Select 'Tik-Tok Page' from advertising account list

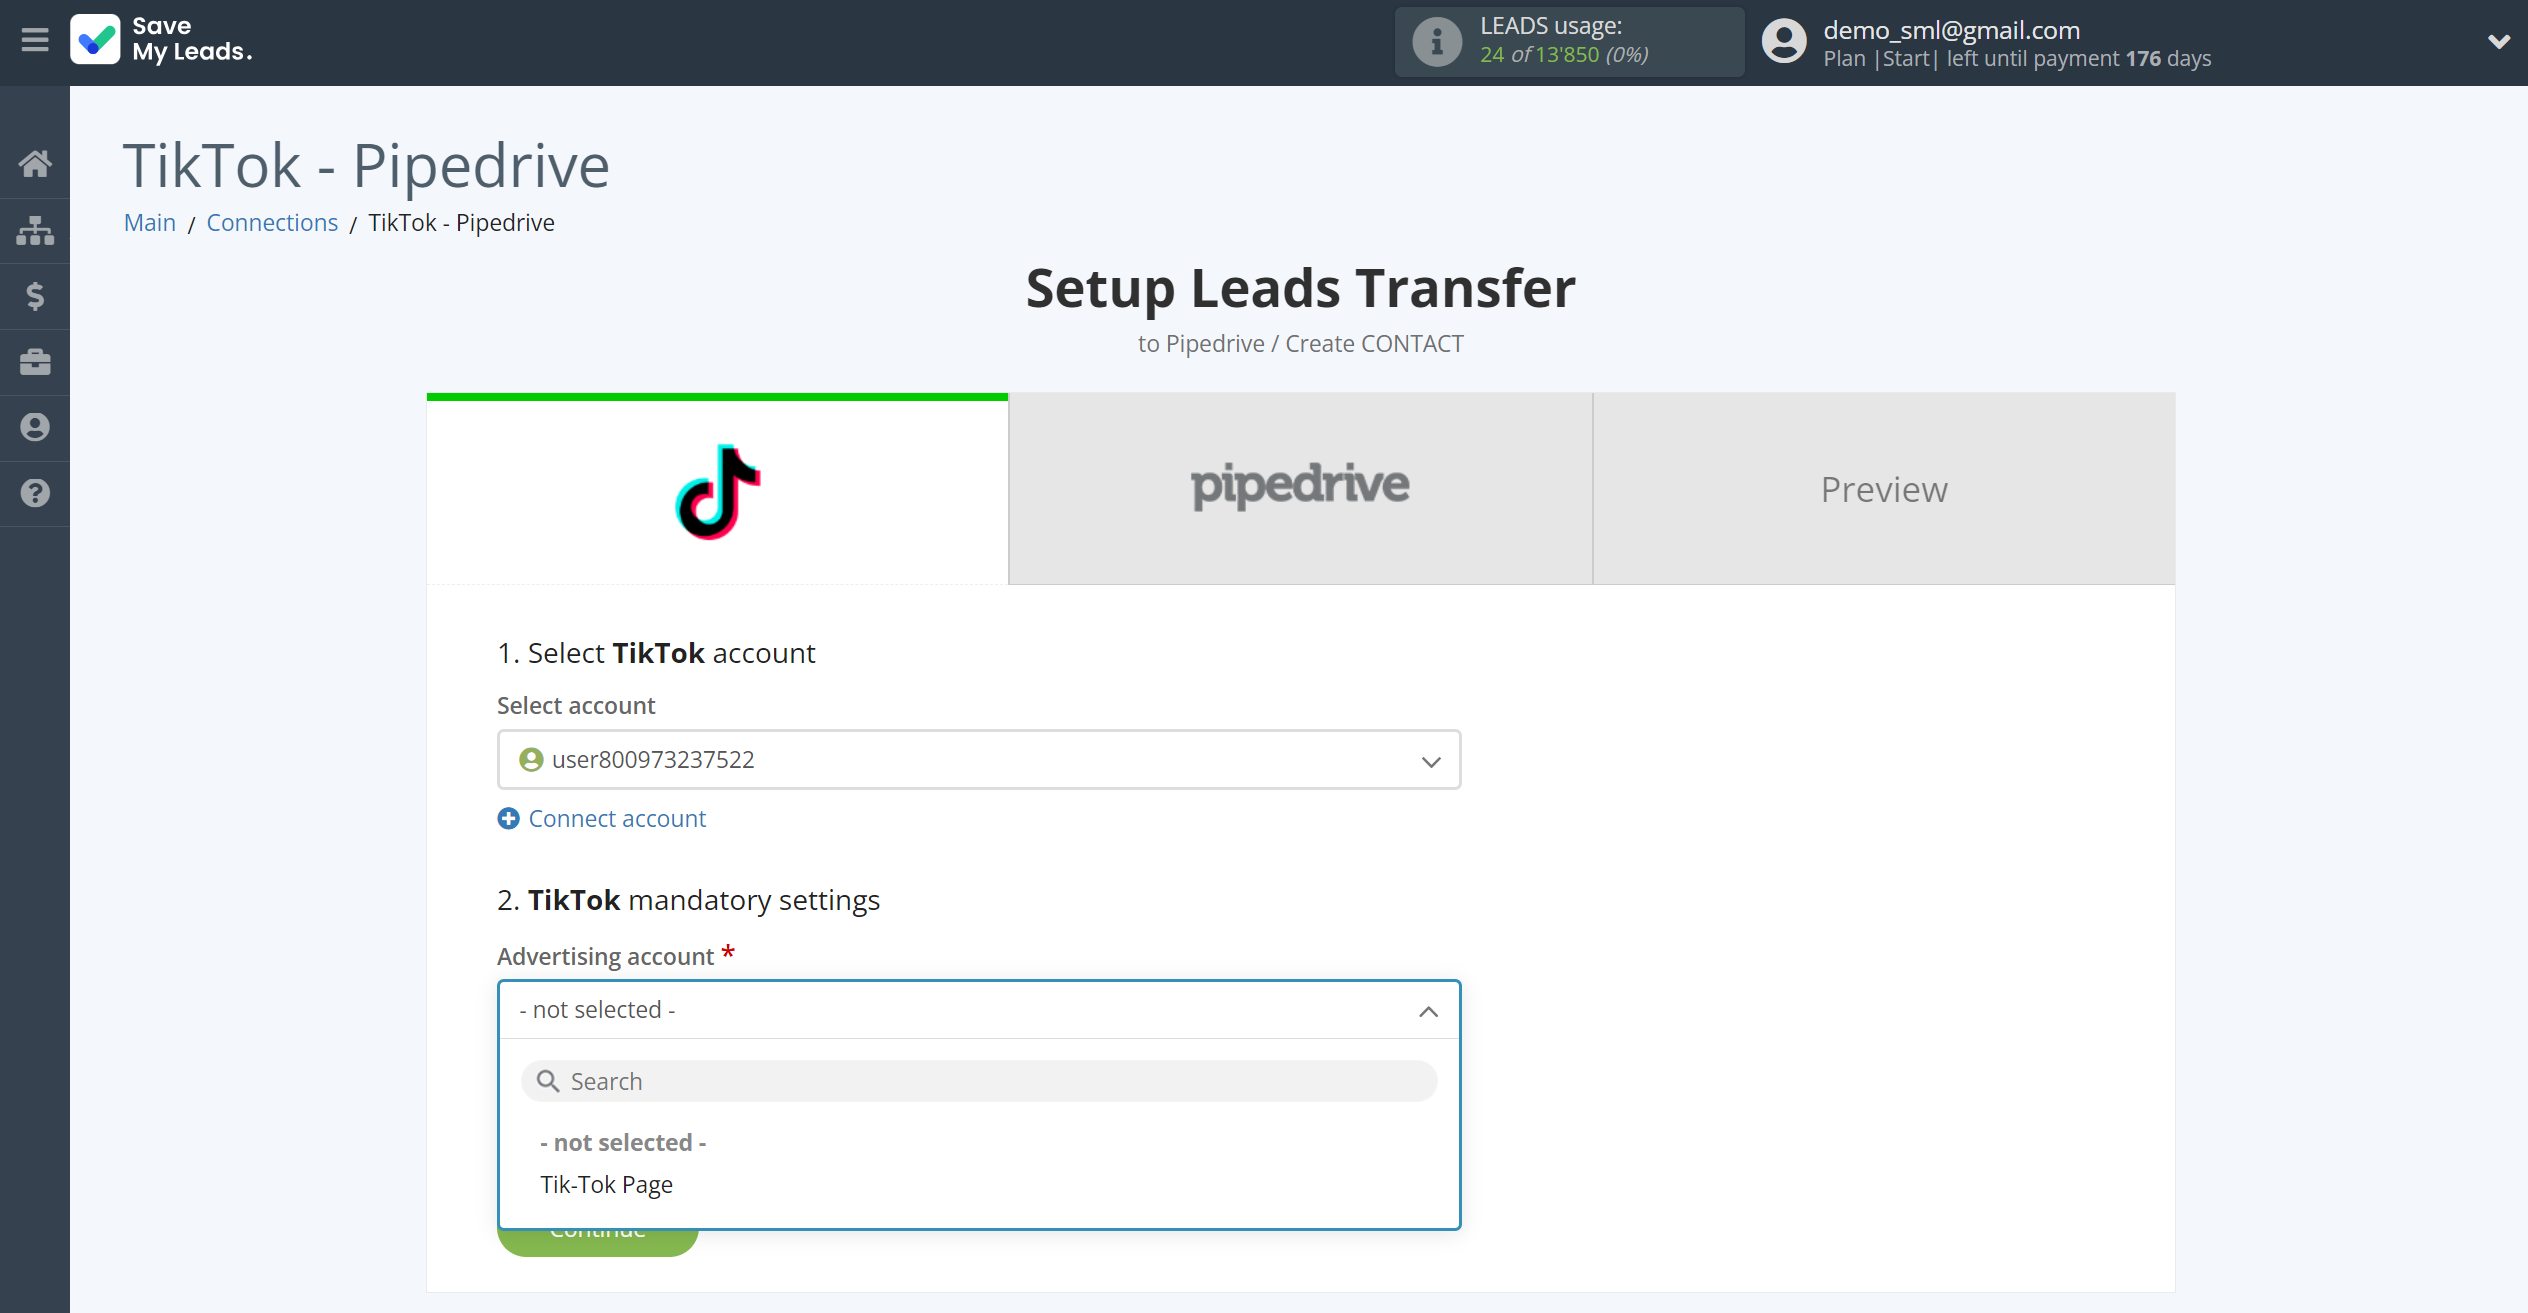coord(605,1184)
